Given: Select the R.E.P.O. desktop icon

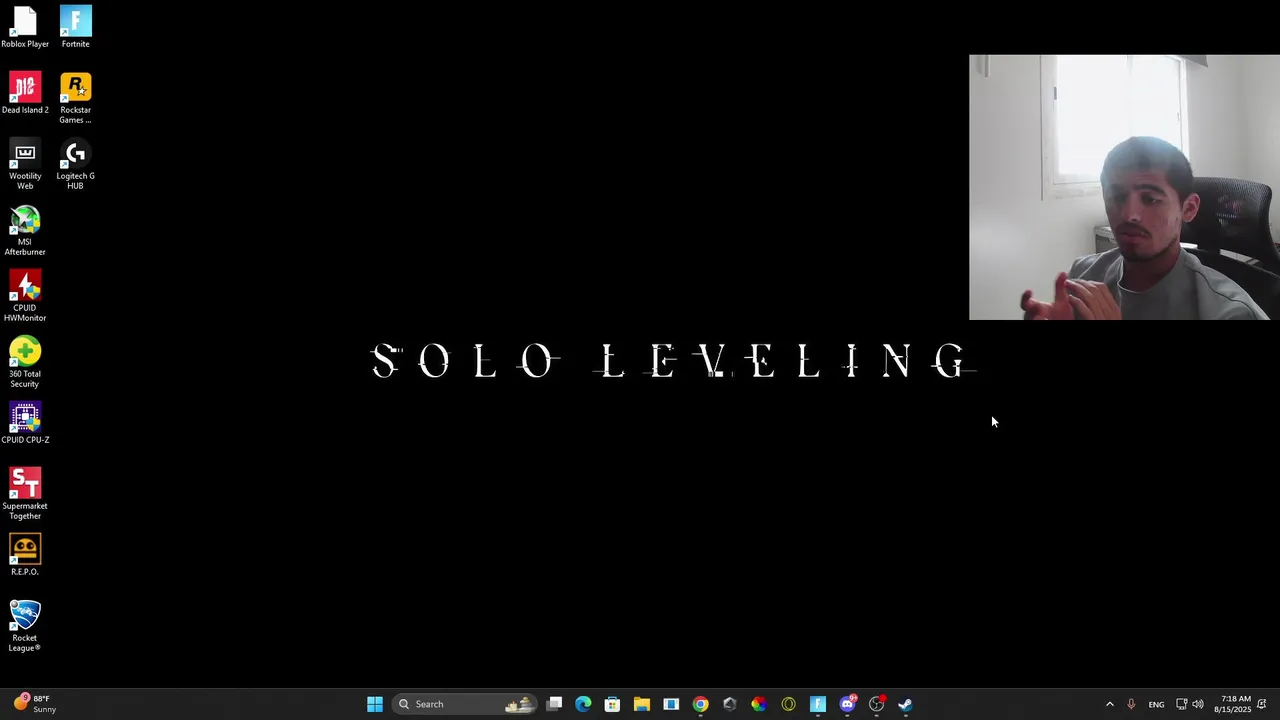Looking at the screenshot, I should 25,555.
